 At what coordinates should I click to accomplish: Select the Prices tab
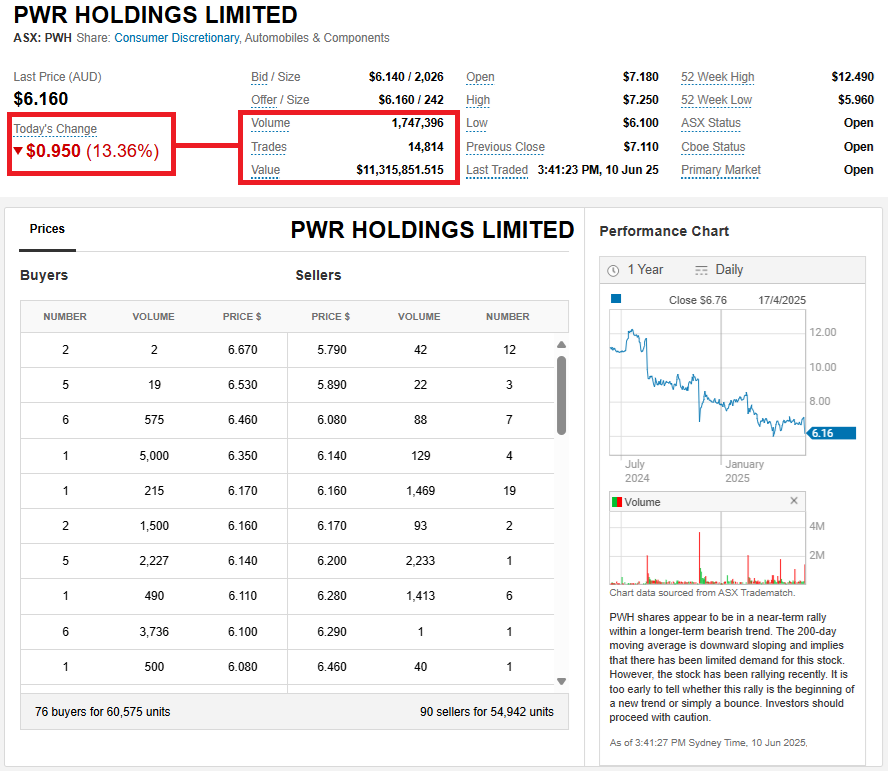click(x=47, y=229)
